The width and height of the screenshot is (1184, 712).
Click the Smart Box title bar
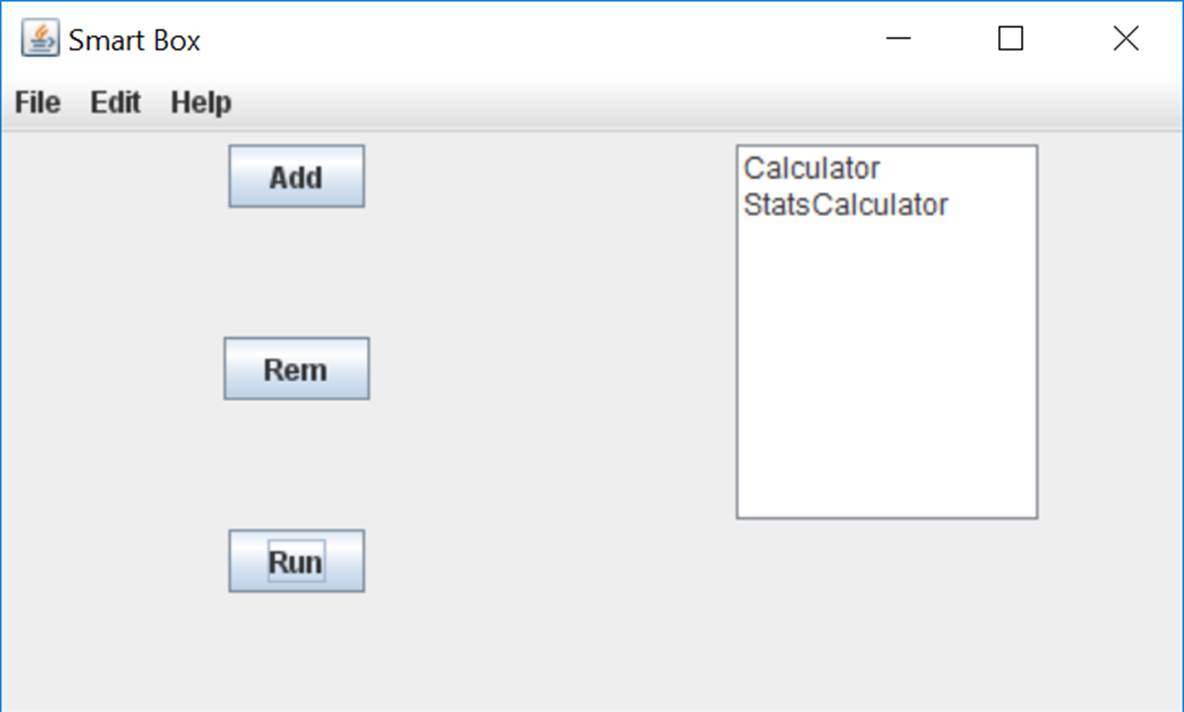500,38
